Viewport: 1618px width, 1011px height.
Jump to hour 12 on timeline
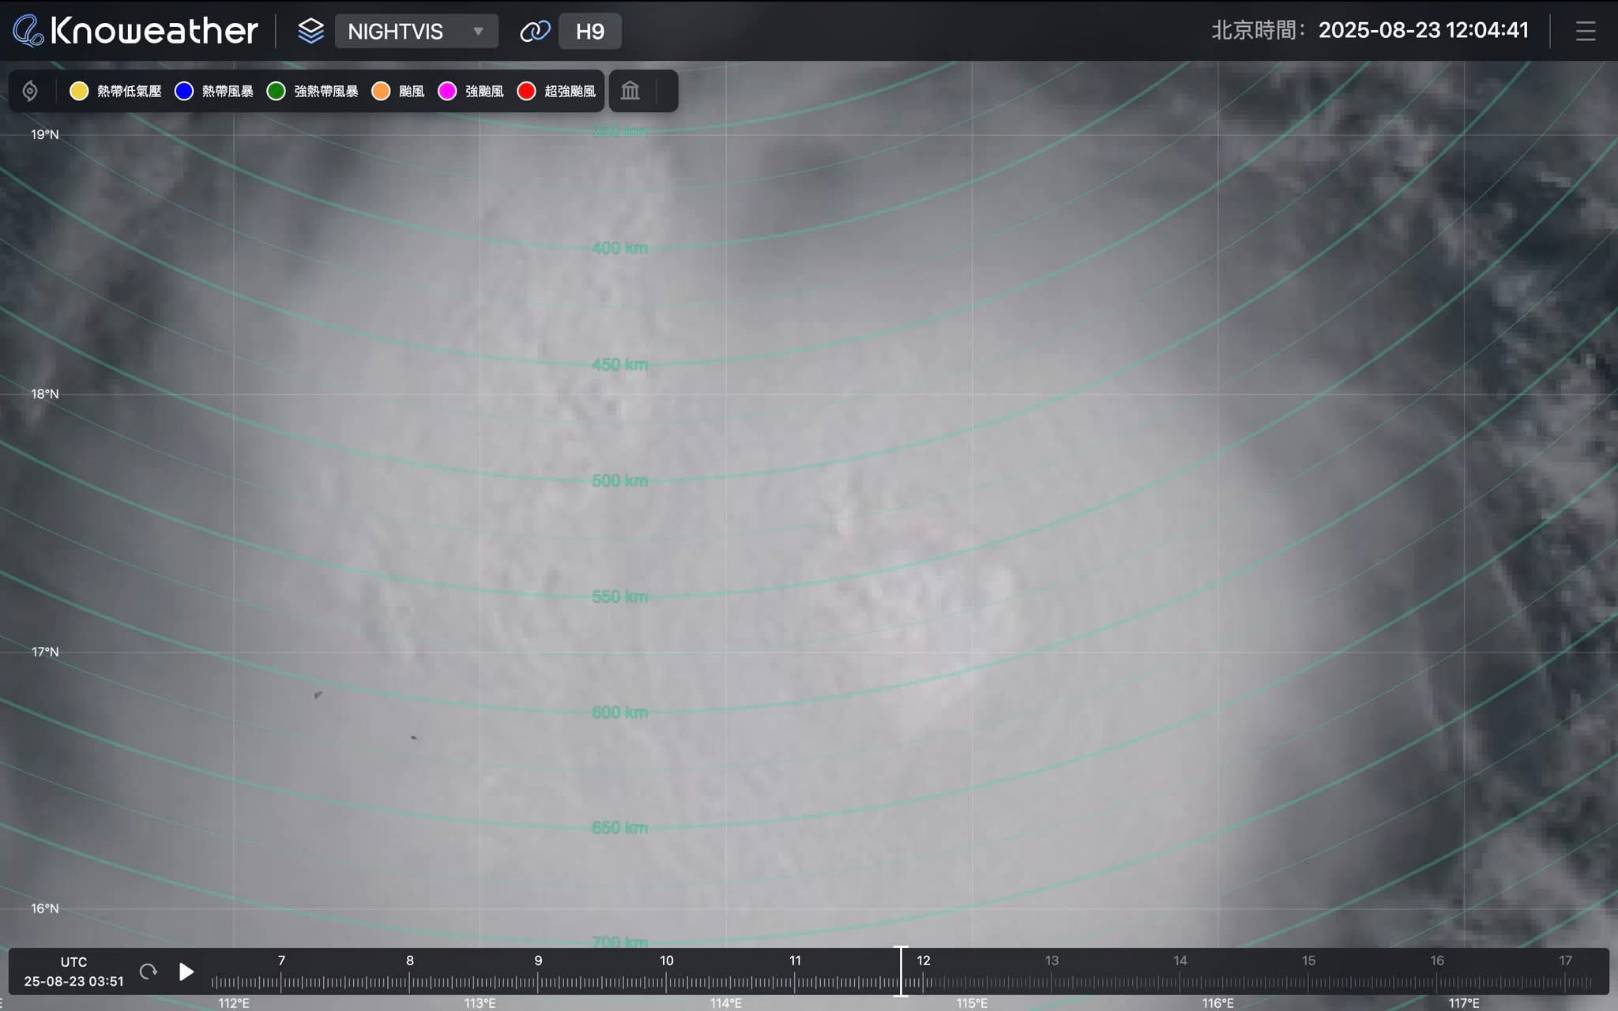tap(923, 960)
